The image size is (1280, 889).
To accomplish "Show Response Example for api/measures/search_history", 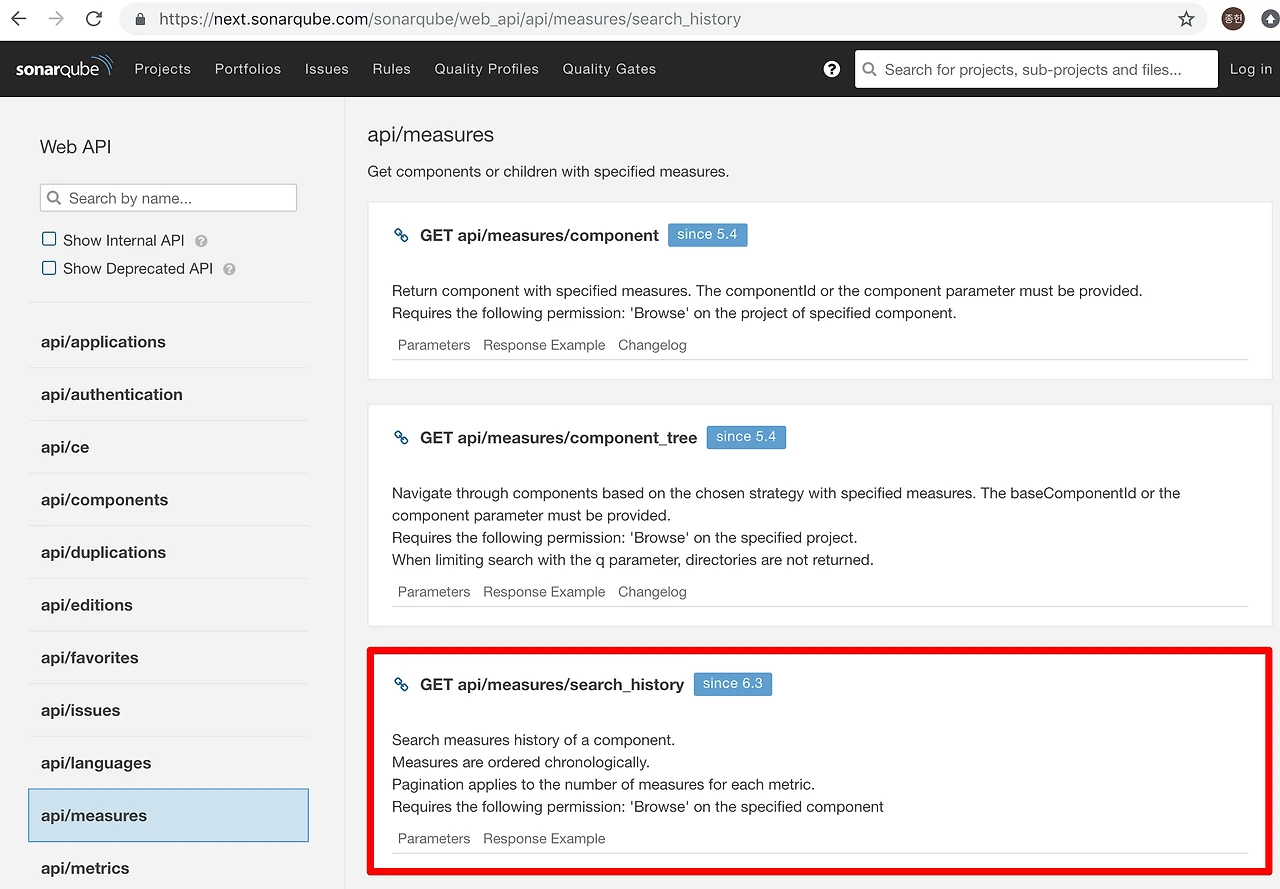I will [x=544, y=839].
